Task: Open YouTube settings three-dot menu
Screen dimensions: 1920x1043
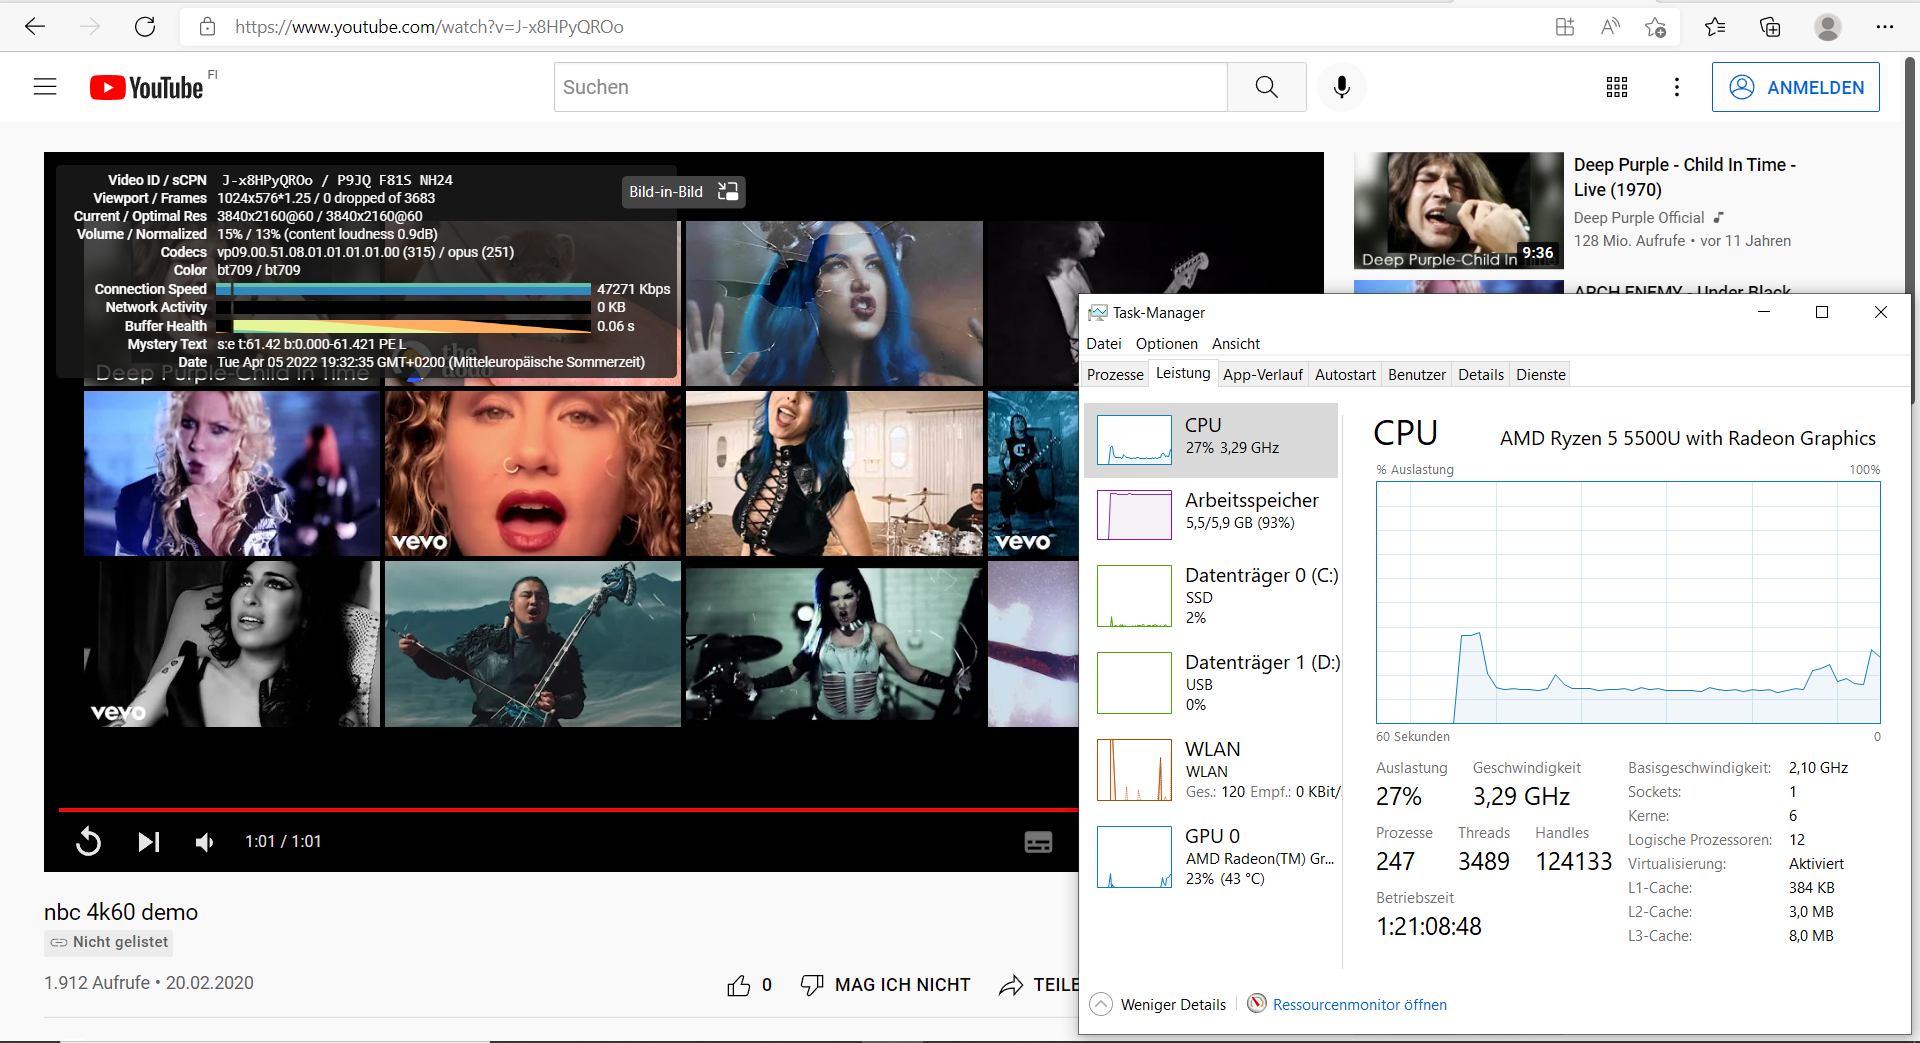Action: click(1677, 87)
